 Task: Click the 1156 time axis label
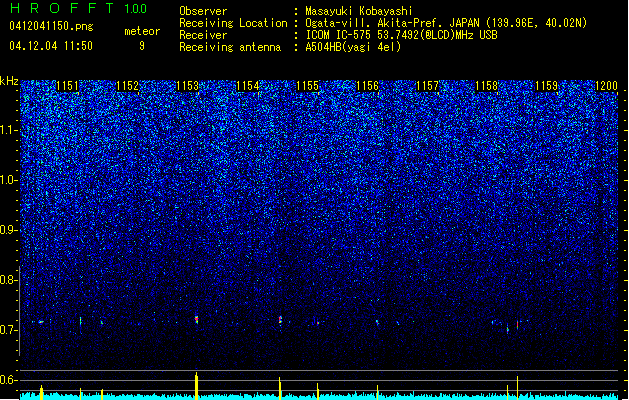click(367, 86)
